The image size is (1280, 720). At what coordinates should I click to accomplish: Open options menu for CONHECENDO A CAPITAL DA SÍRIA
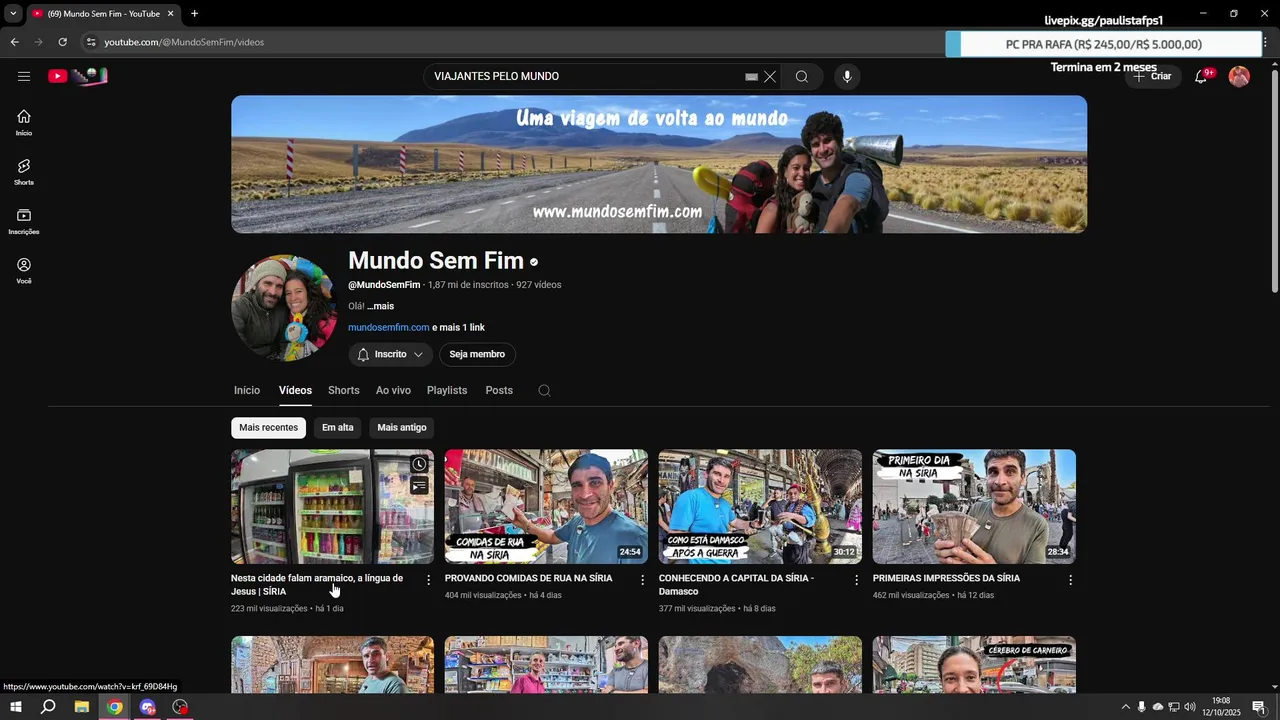click(x=857, y=580)
